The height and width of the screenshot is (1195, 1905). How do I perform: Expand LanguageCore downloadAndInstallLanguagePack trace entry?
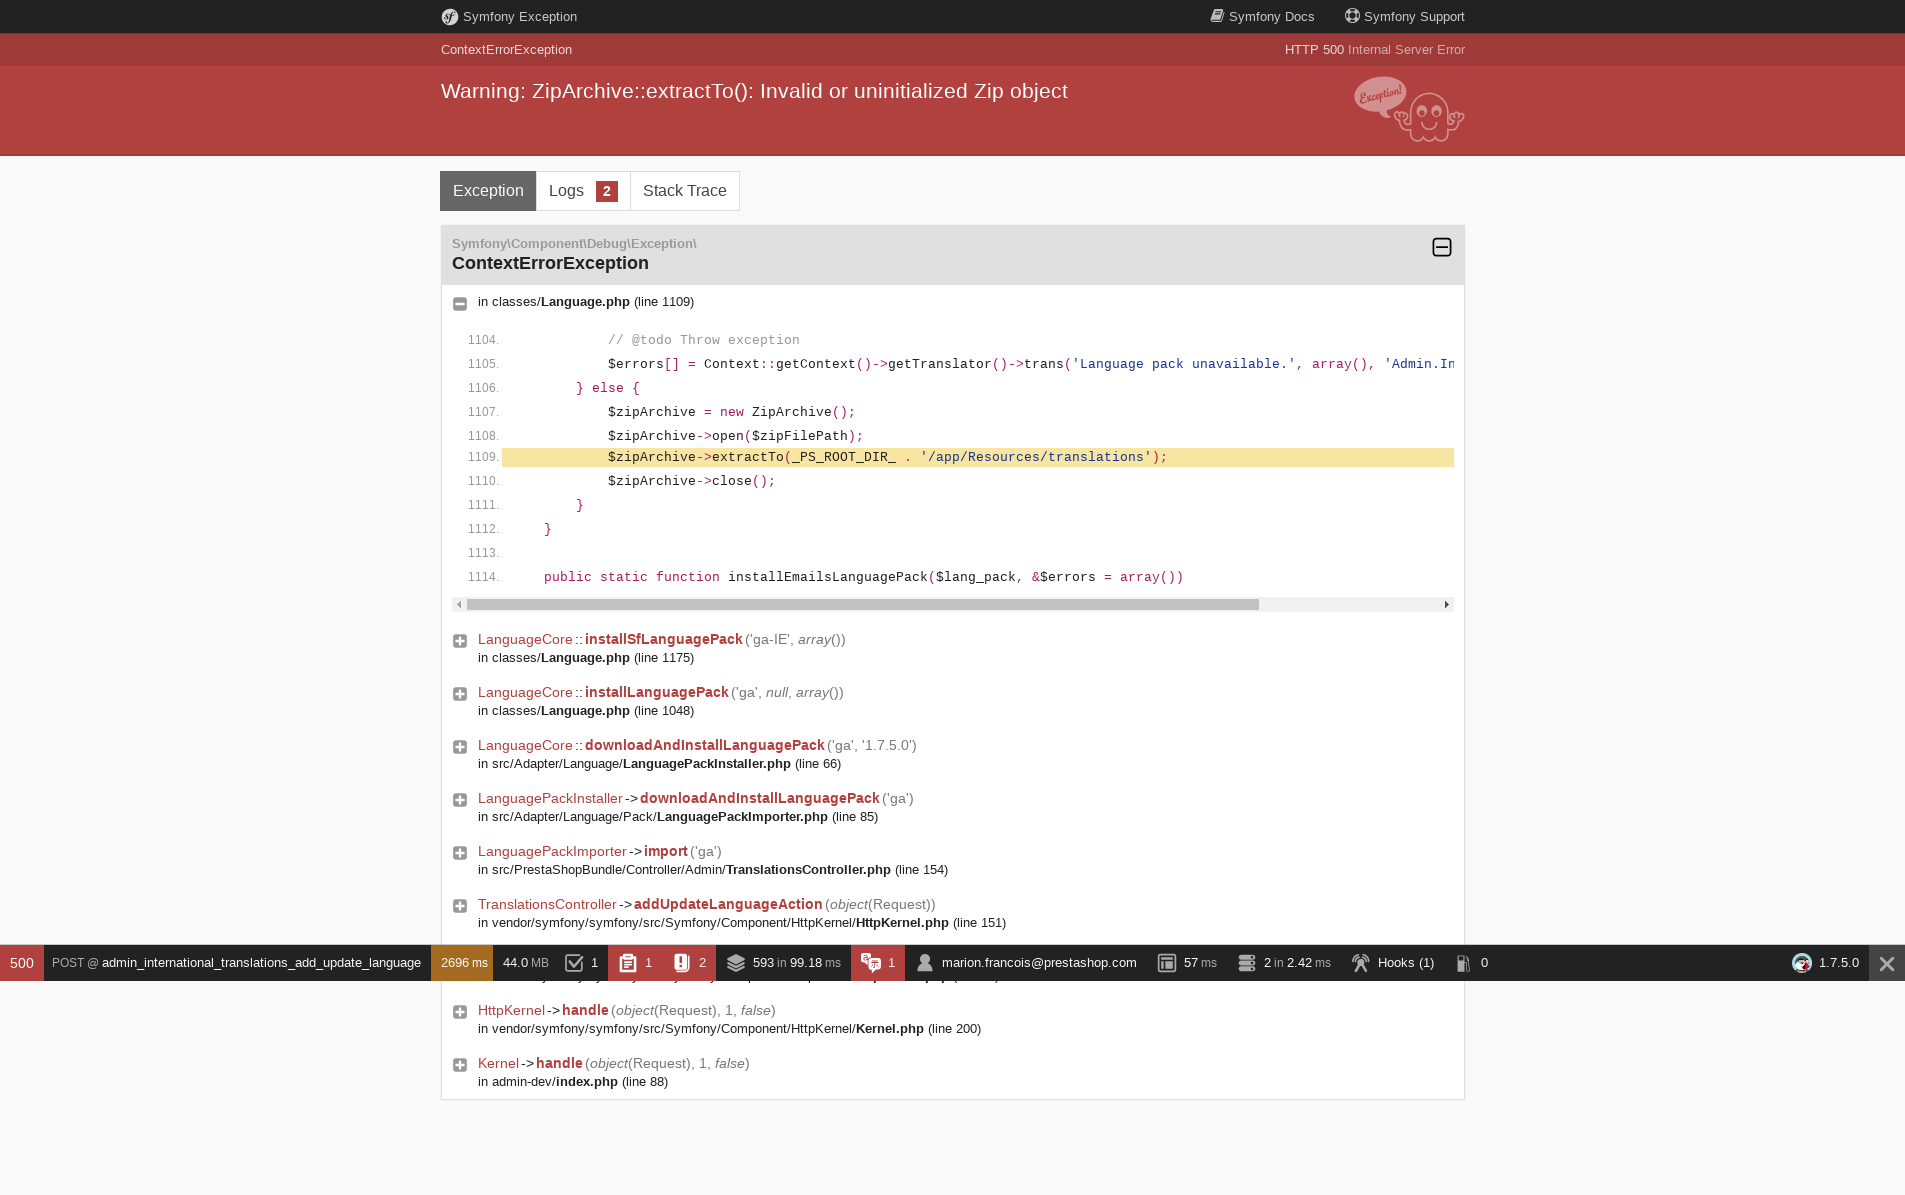[460, 747]
